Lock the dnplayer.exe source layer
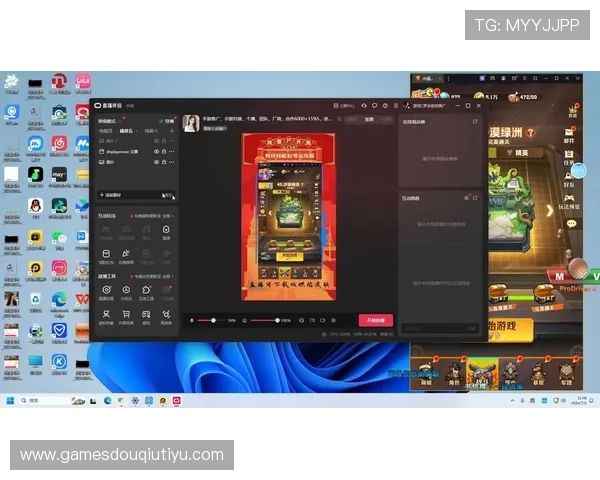600x480 pixels. [x=164, y=152]
